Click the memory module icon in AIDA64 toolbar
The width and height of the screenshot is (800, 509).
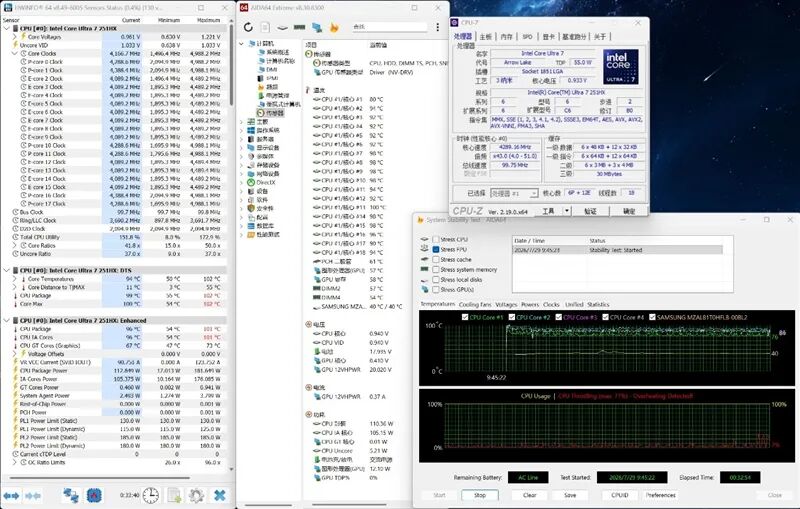(x=299, y=27)
